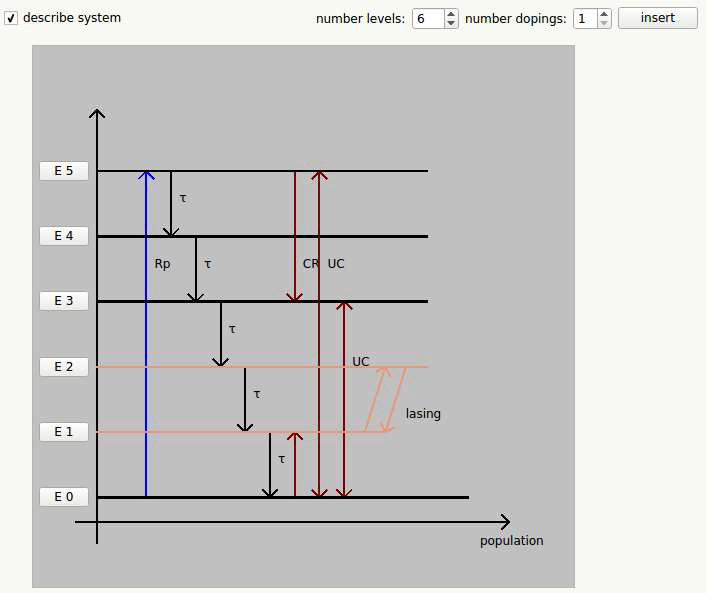
Task: Select the E 3 level button
Action: tap(64, 301)
